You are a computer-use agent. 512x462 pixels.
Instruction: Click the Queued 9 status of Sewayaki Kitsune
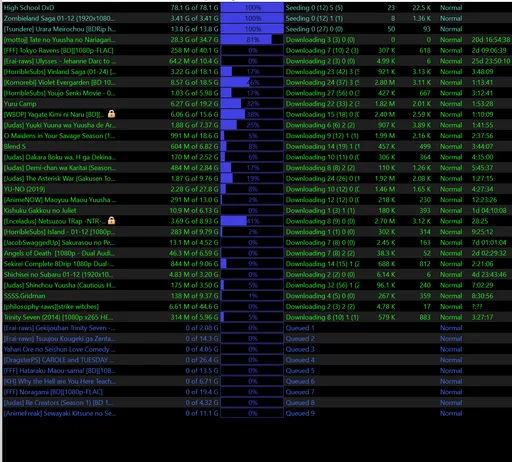point(300,413)
